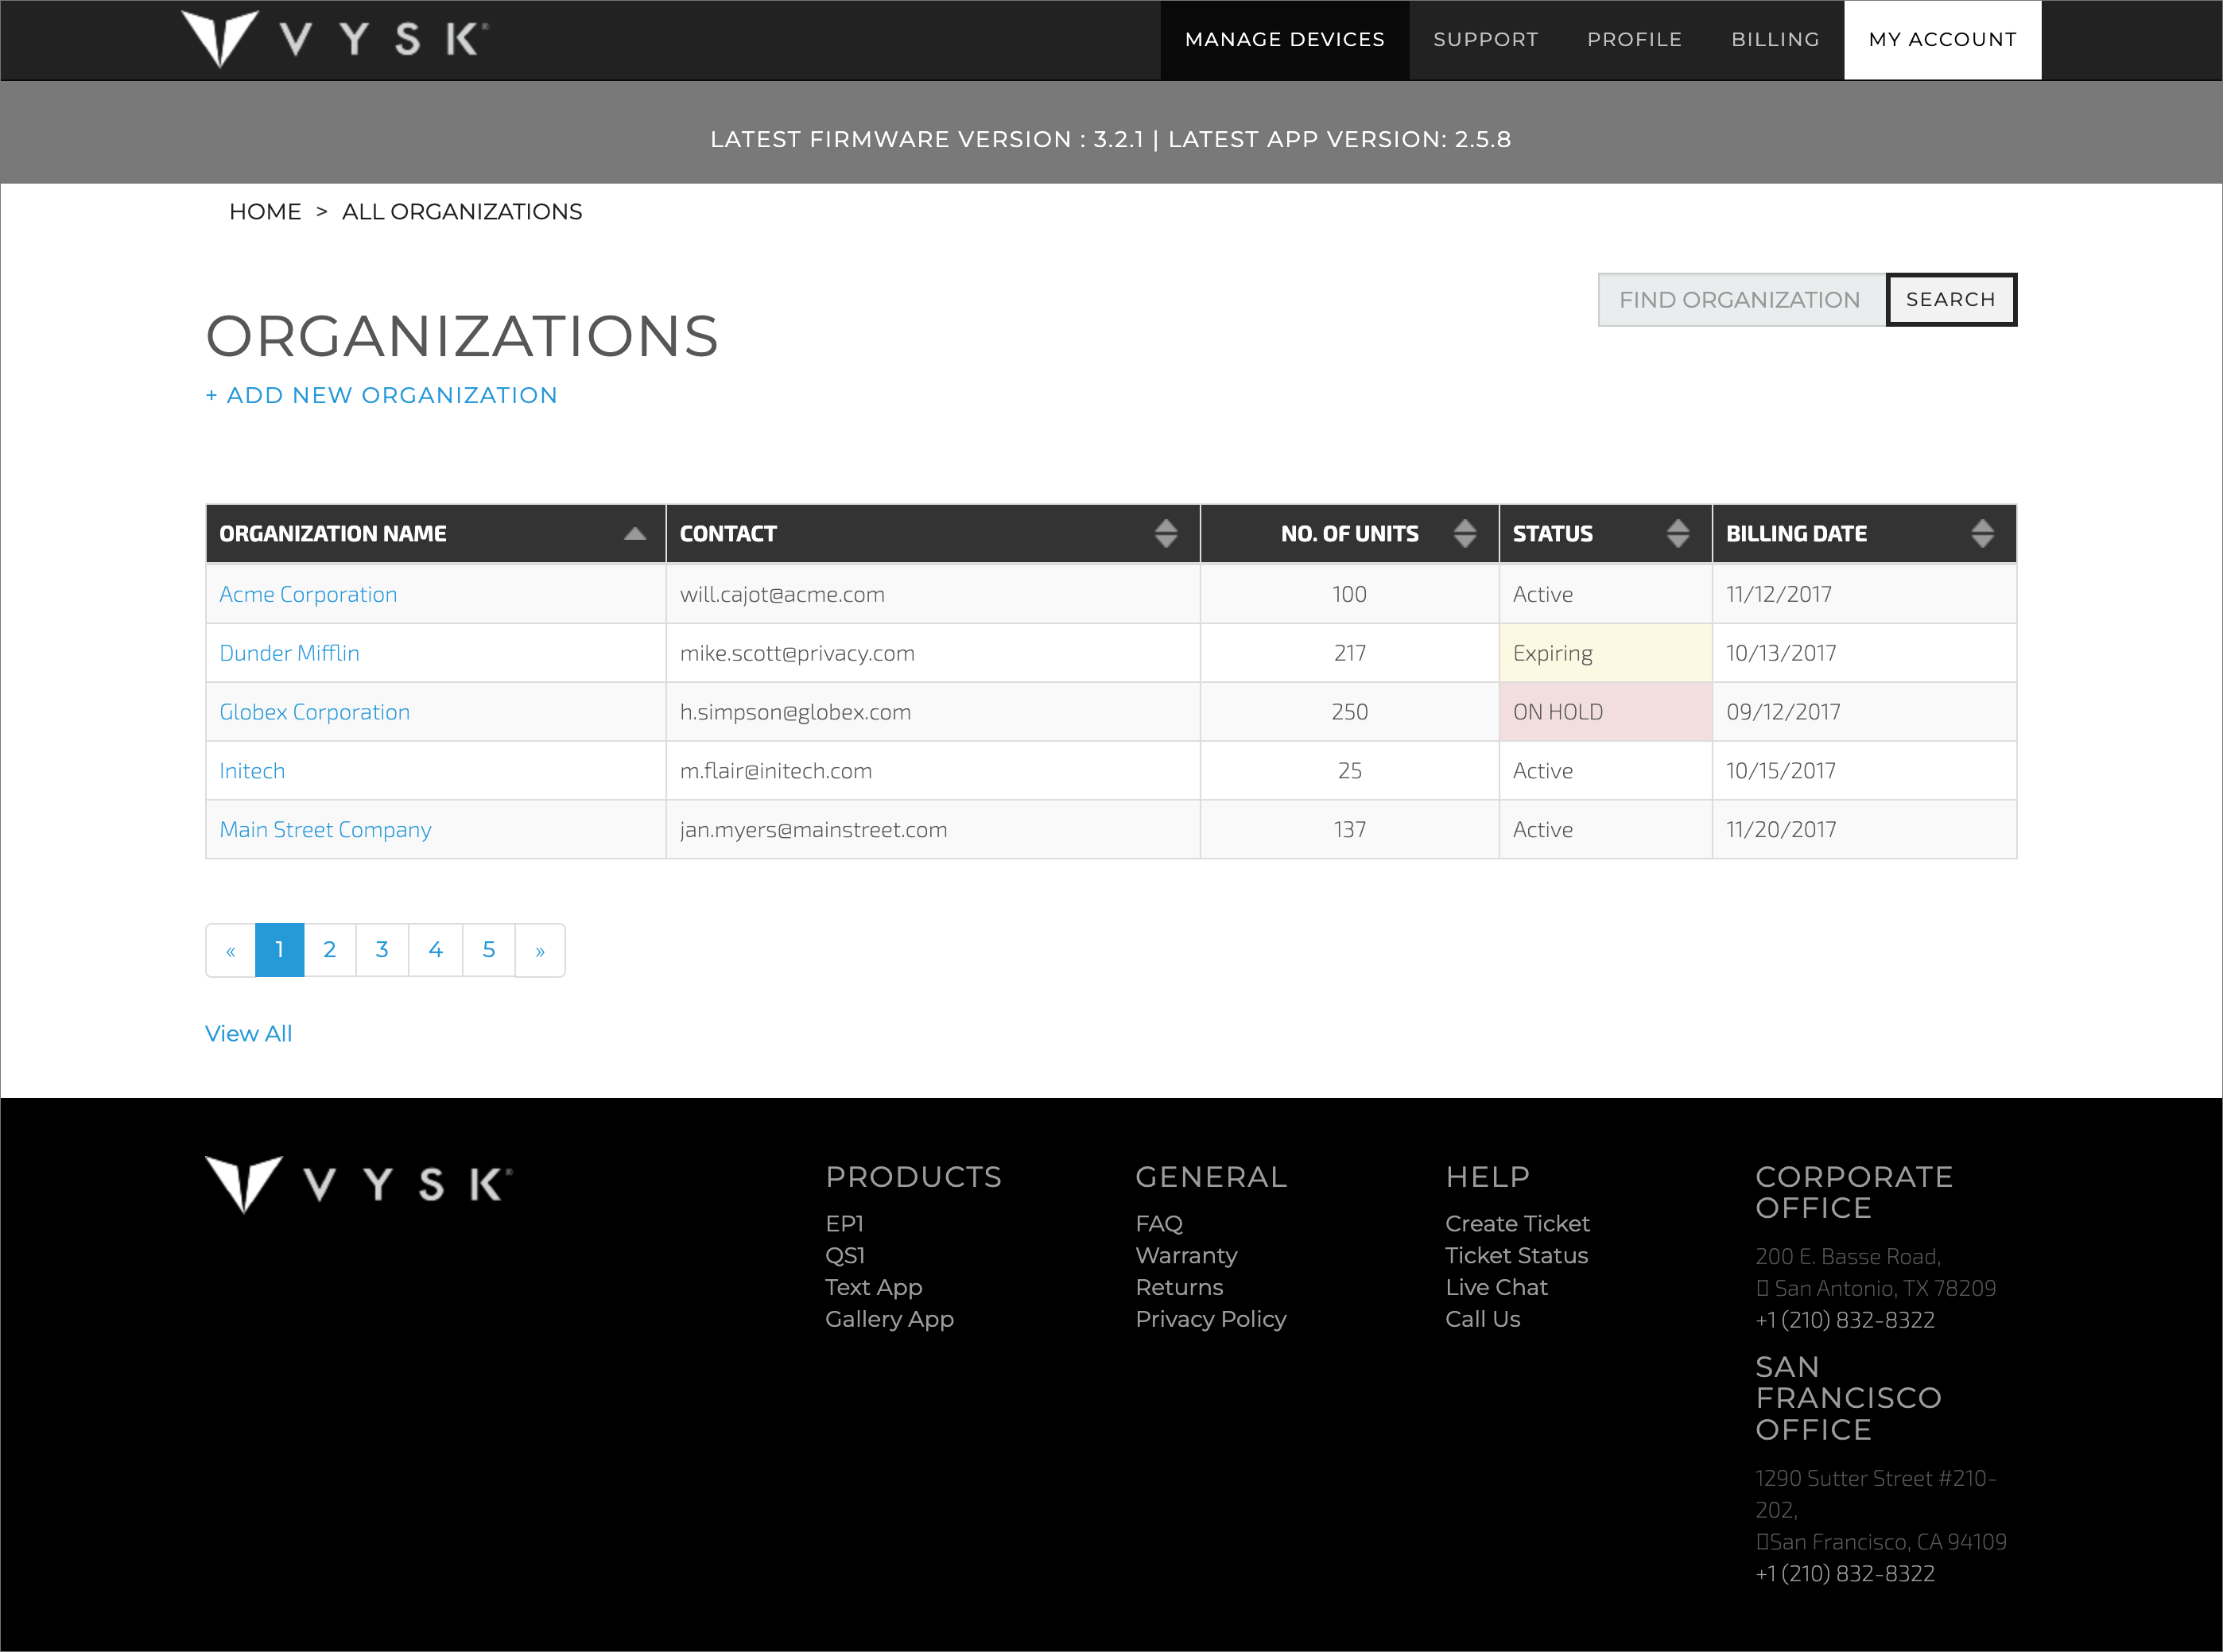This screenshot has height=1652, width=2223.
Task: Click the VYSK logo in header
Action: tap(334, 40)
